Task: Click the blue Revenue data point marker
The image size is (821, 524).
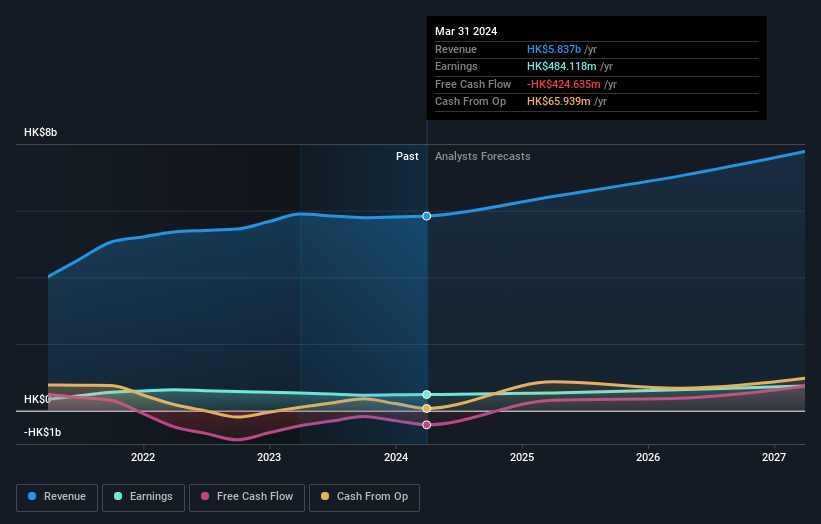Action: click(x=427, y=216)
